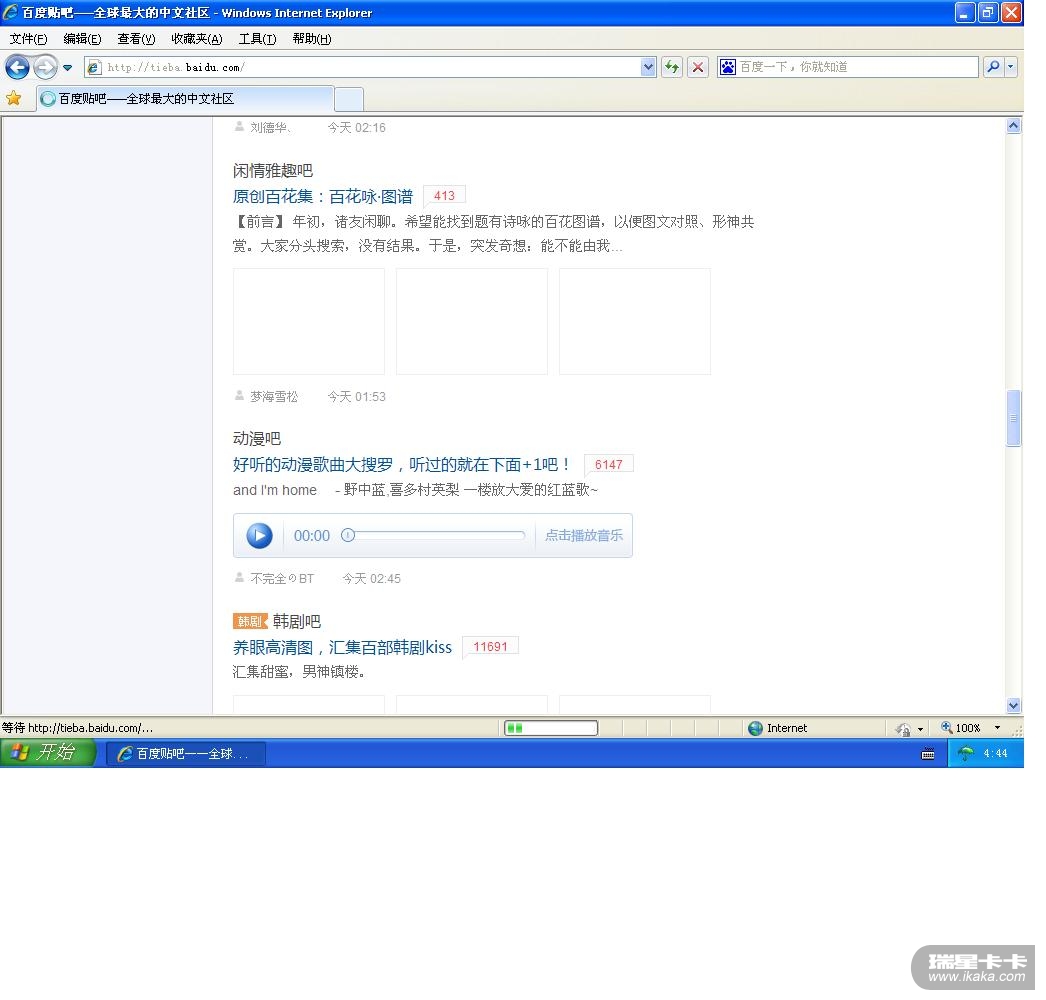Open the status bar security options dropdown

pos(921,729)
